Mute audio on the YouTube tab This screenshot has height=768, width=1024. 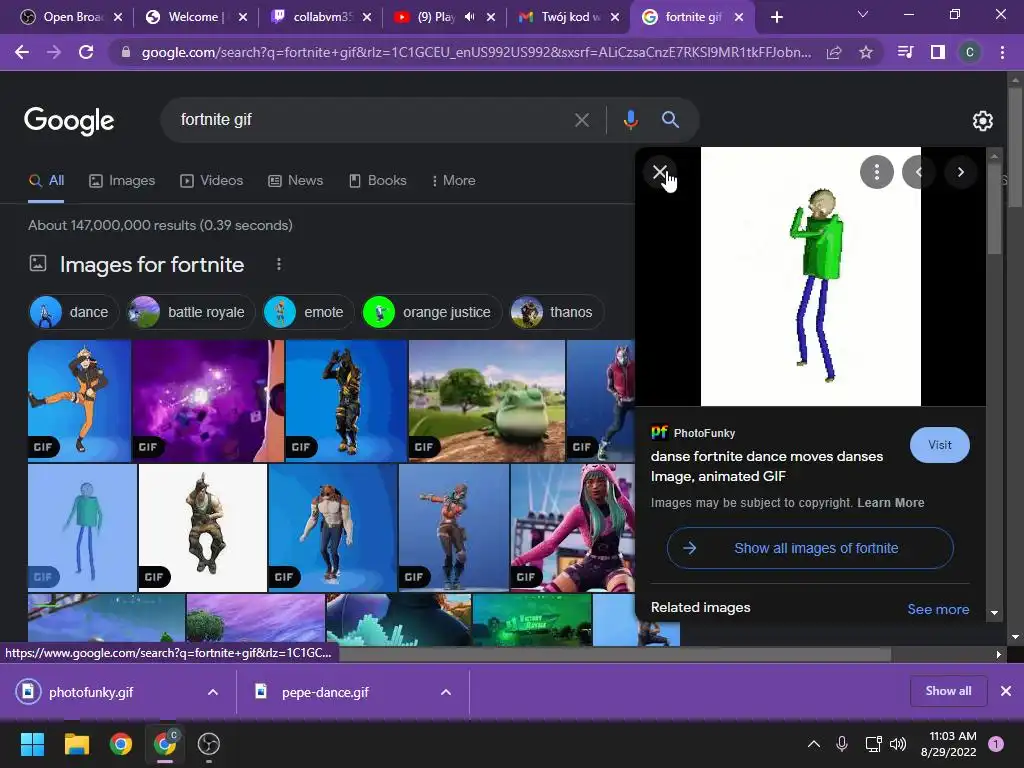coord(470,17)
